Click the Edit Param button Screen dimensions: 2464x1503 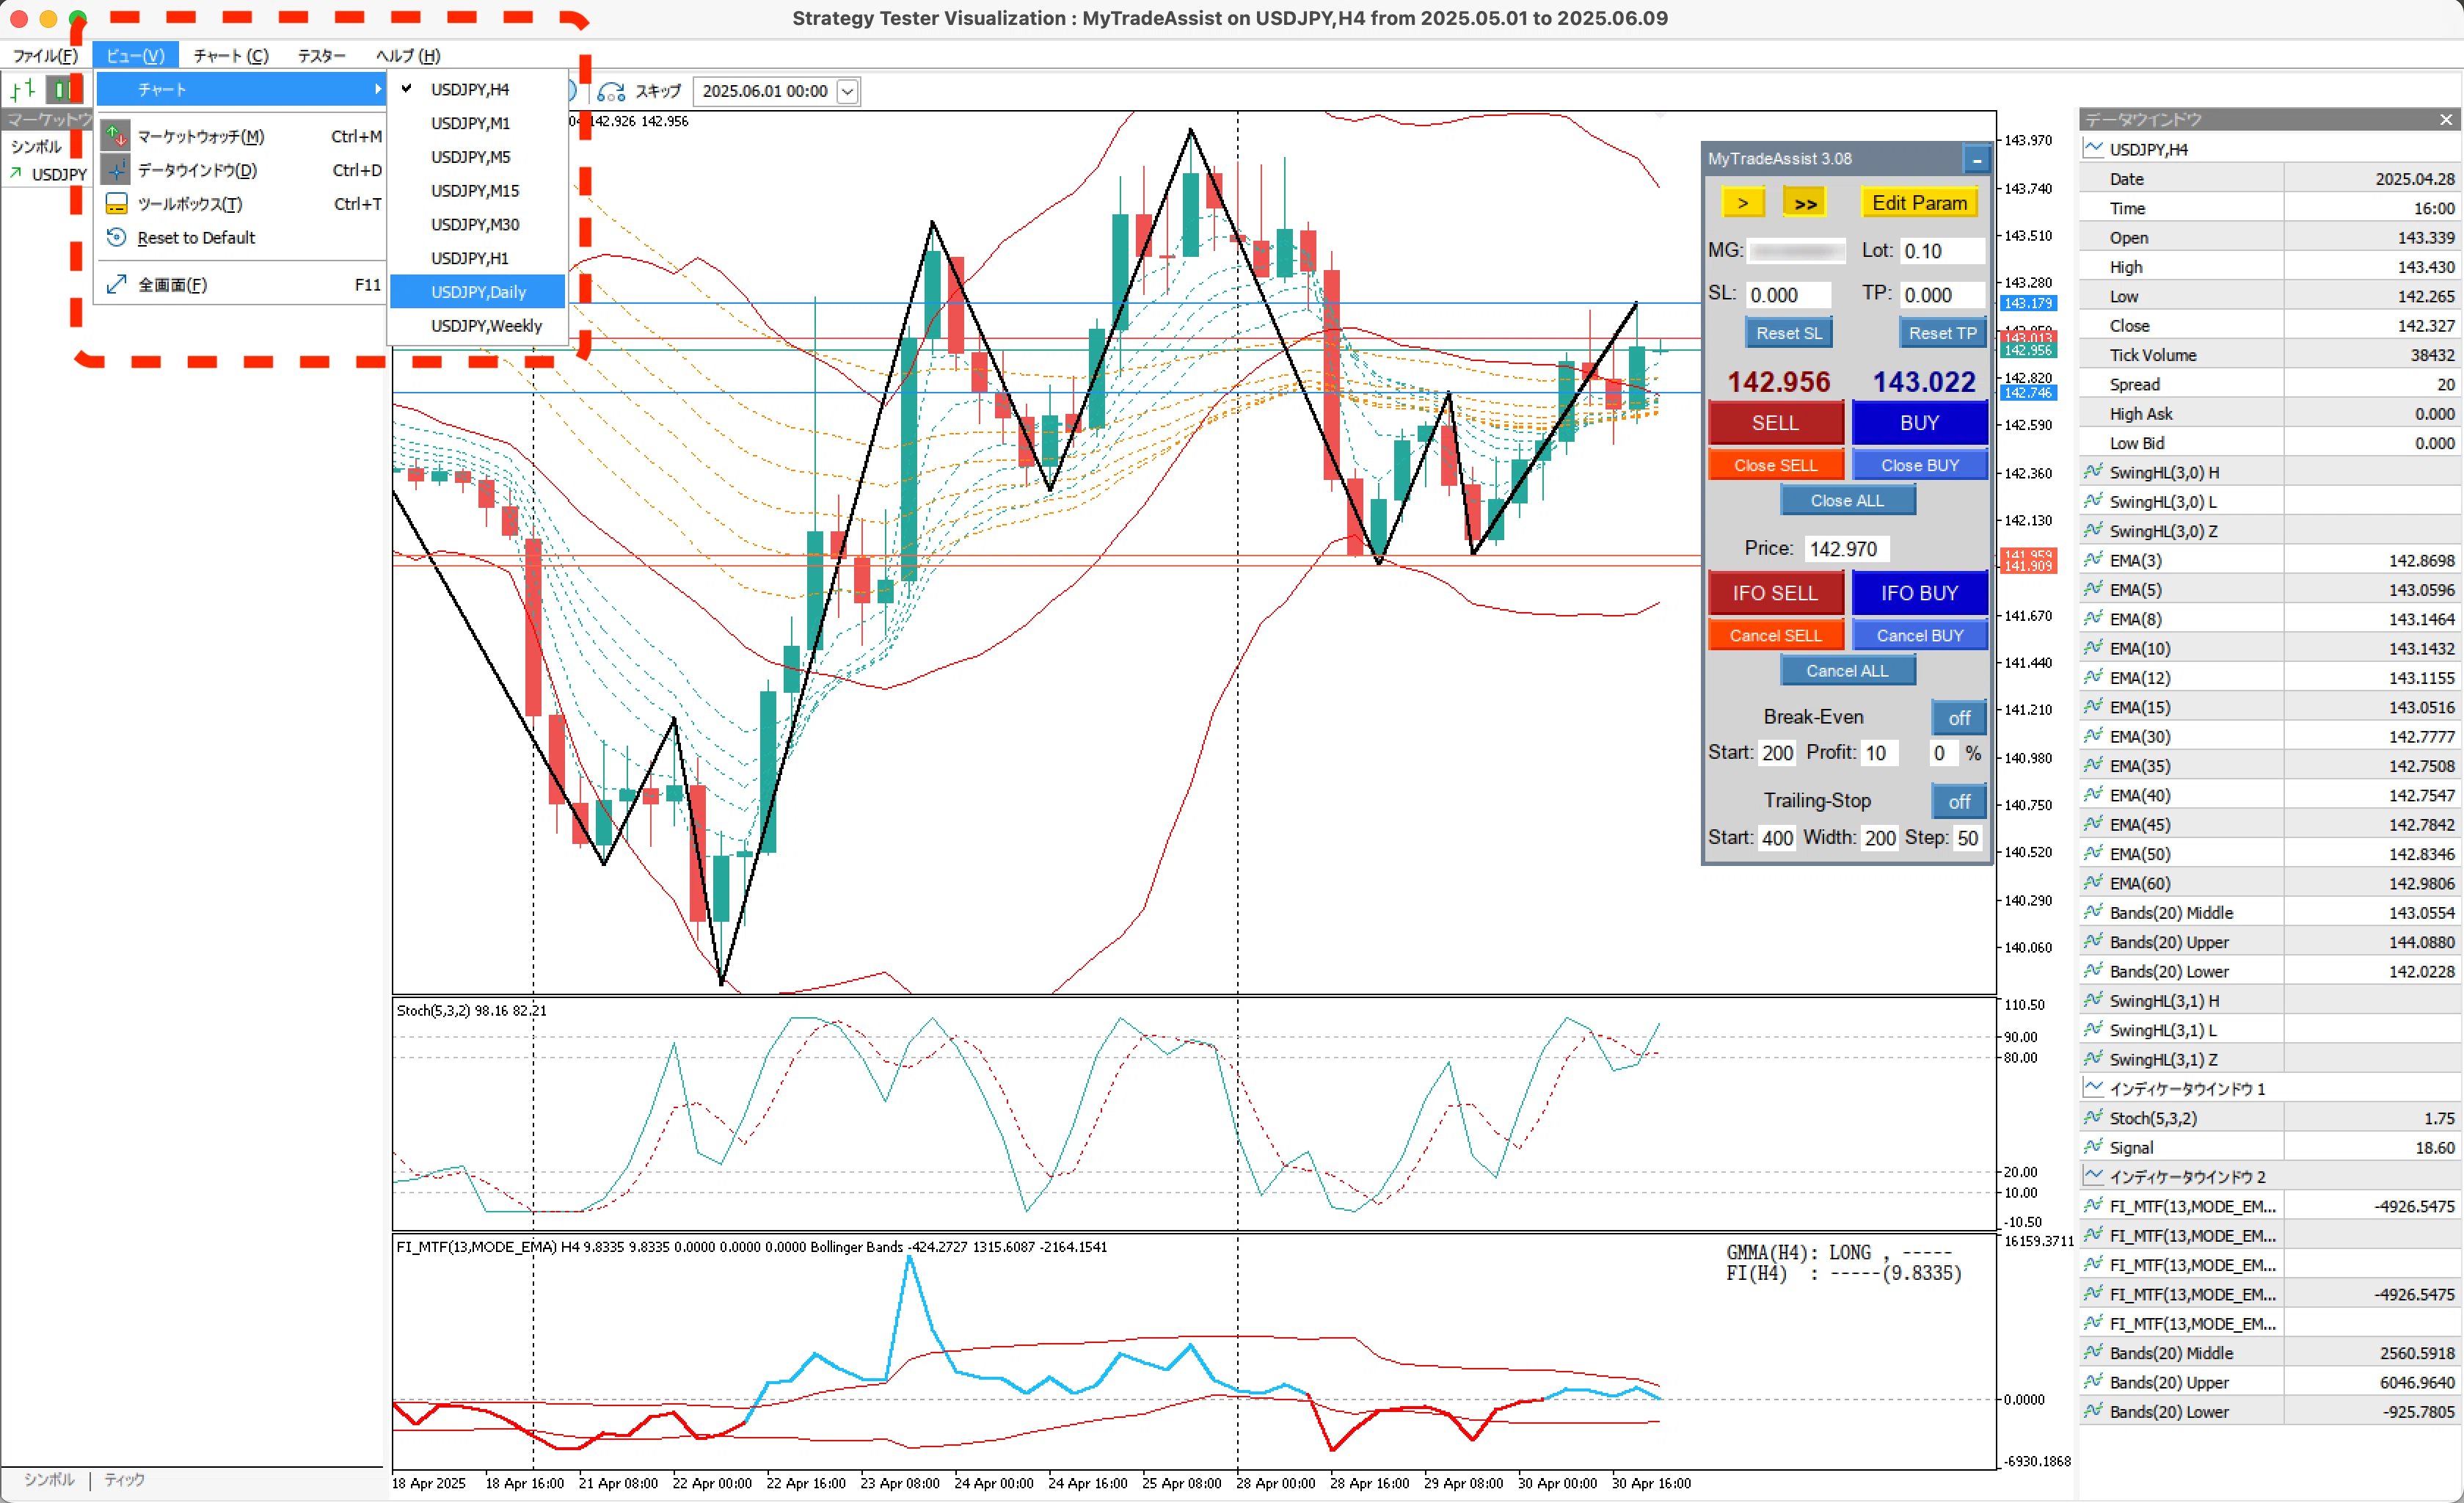(1918, 203)
